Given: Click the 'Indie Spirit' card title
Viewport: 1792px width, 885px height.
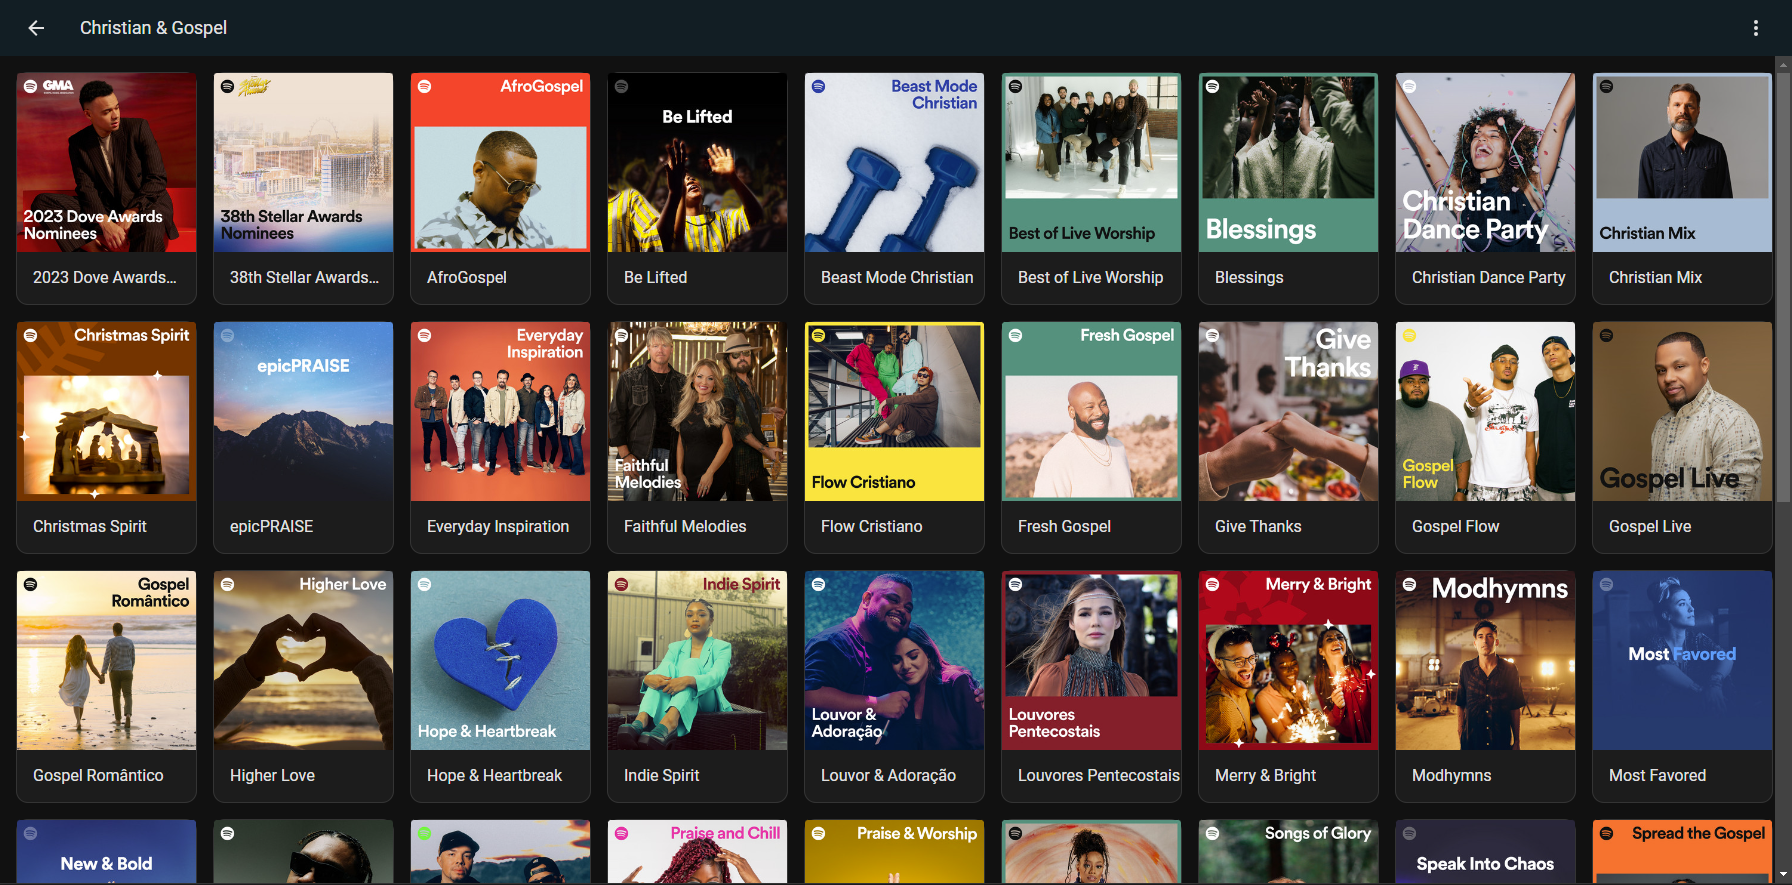Looking at the screenshot, I should (661, 775).
